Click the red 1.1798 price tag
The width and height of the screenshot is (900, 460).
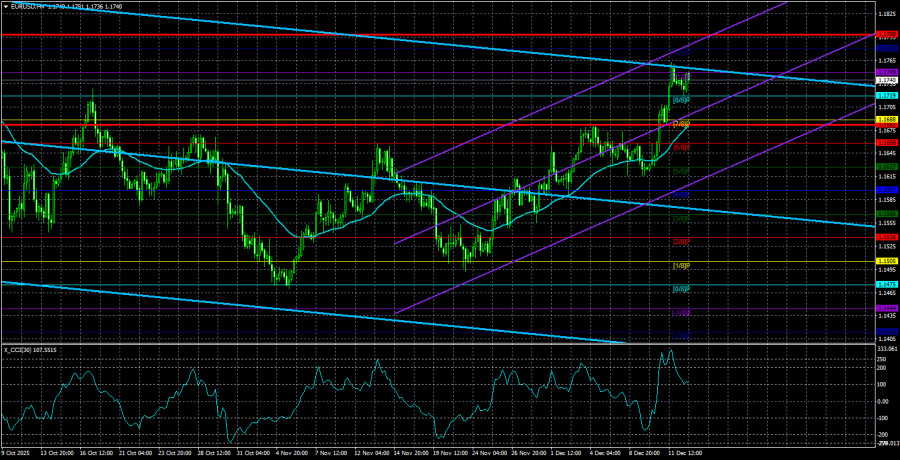[886, 35]
